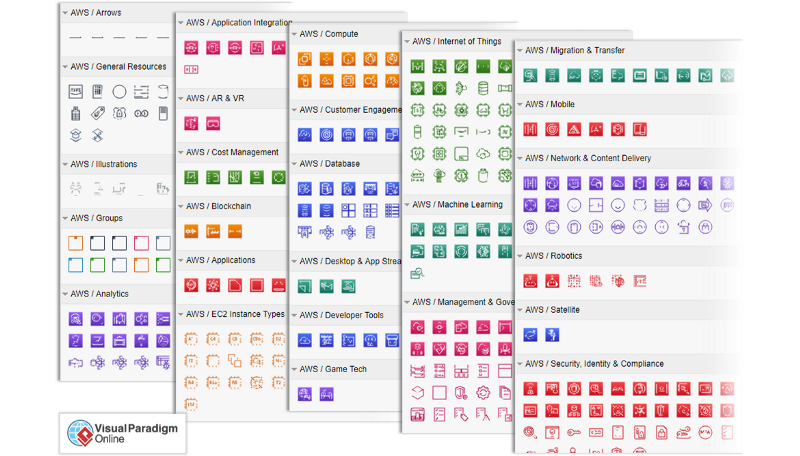Screen dimensions: 800x456
Task: Click the AWS / Security, Identity & Compliance title
Action: [x=594, y=364]
